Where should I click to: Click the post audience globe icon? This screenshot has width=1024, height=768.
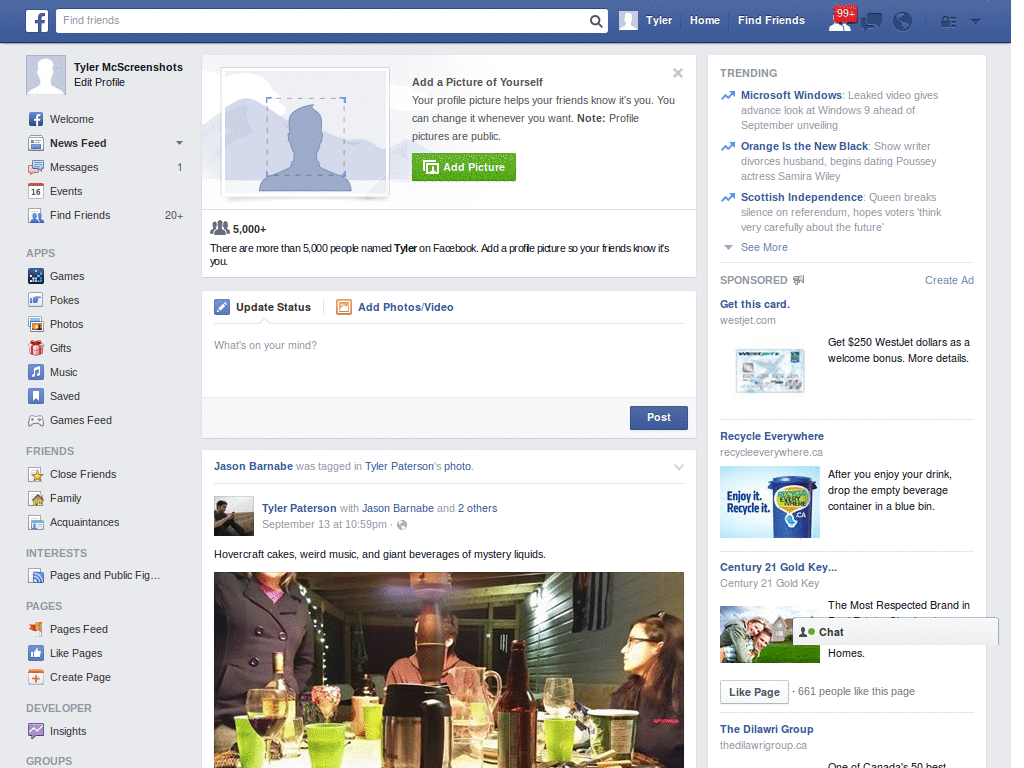point(402,525)
